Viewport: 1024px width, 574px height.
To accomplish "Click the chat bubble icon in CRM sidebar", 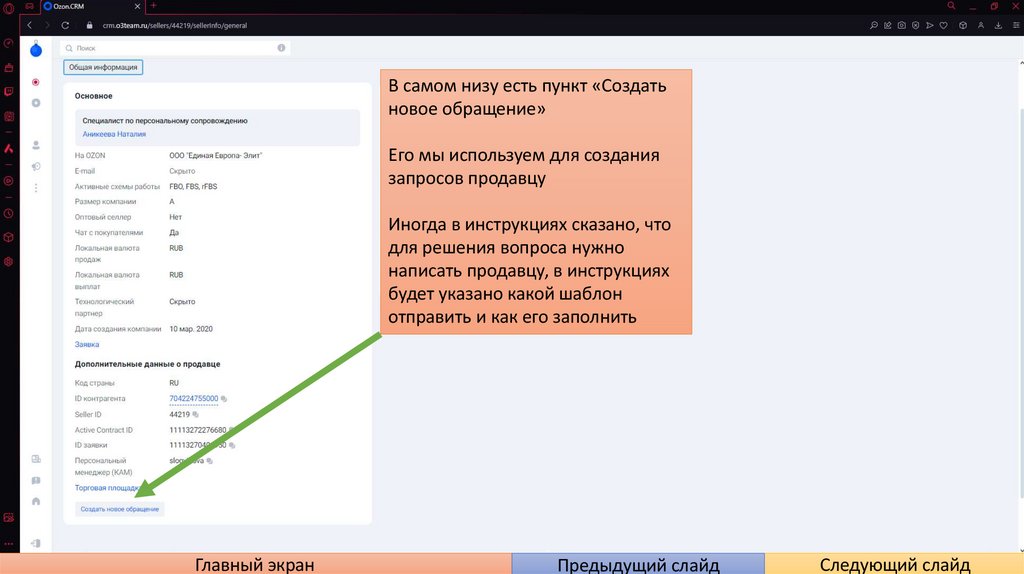I will [x=36, y=481].
